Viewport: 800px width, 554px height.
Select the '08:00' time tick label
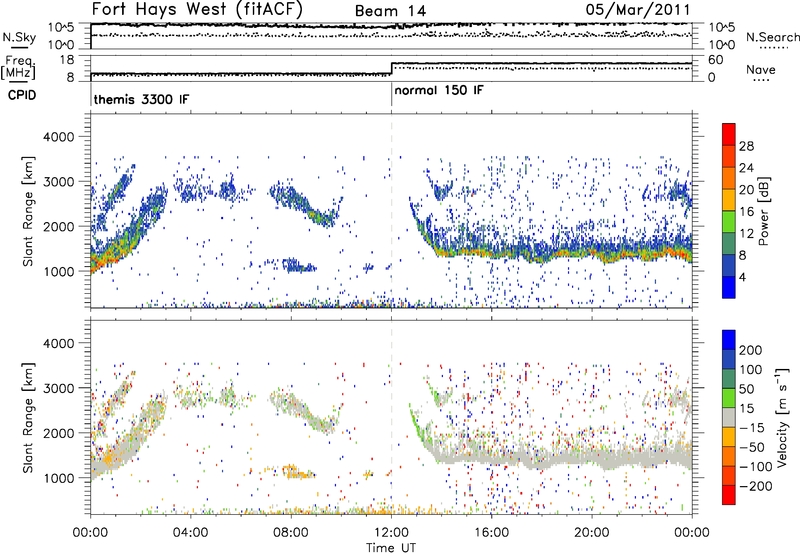(291, 533)
